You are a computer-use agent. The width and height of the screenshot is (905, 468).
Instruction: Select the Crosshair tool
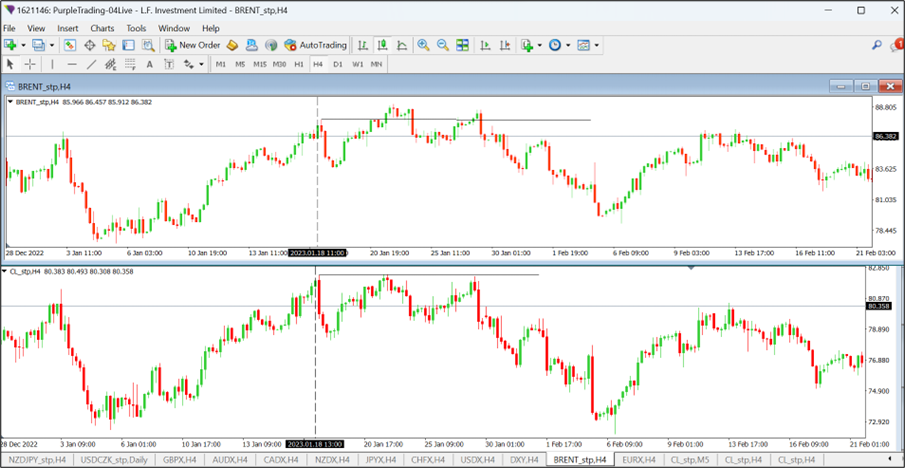coord(30,64)
